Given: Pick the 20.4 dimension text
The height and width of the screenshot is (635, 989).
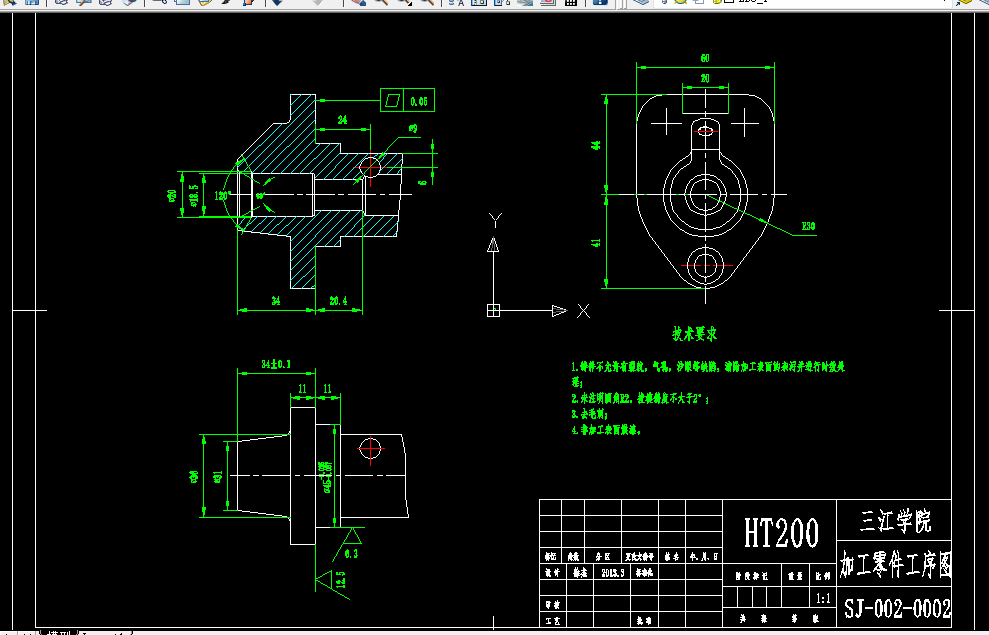Looking at the screenshot, I should [338, 301].
